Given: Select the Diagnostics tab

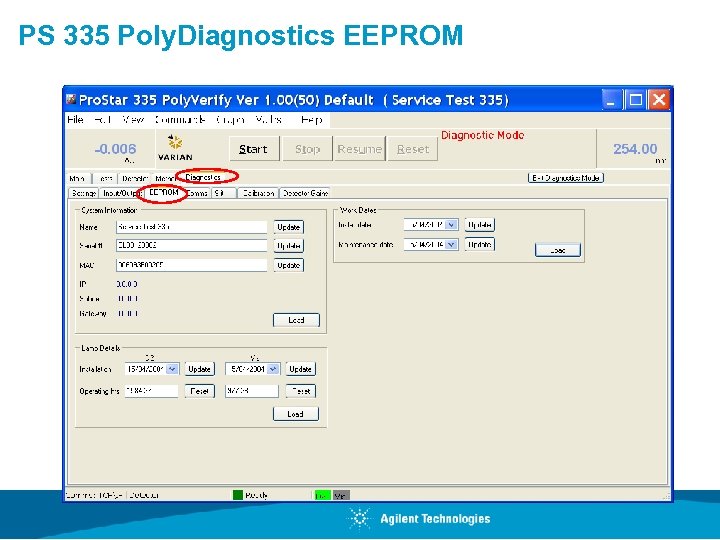Looking at the screenshot, I should click(203, 177).
